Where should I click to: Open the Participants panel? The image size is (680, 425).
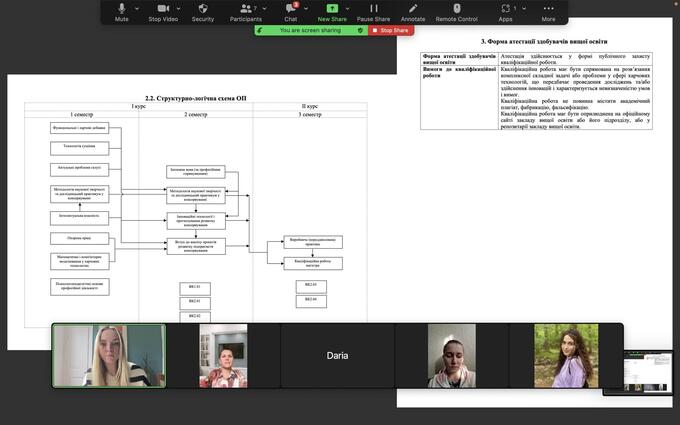pos(244,10)
